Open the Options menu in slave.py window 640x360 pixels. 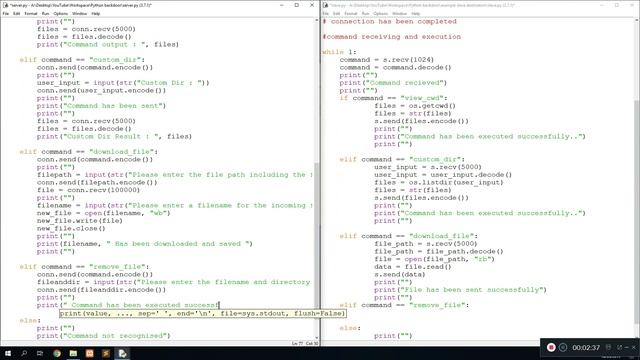point(380,13)
